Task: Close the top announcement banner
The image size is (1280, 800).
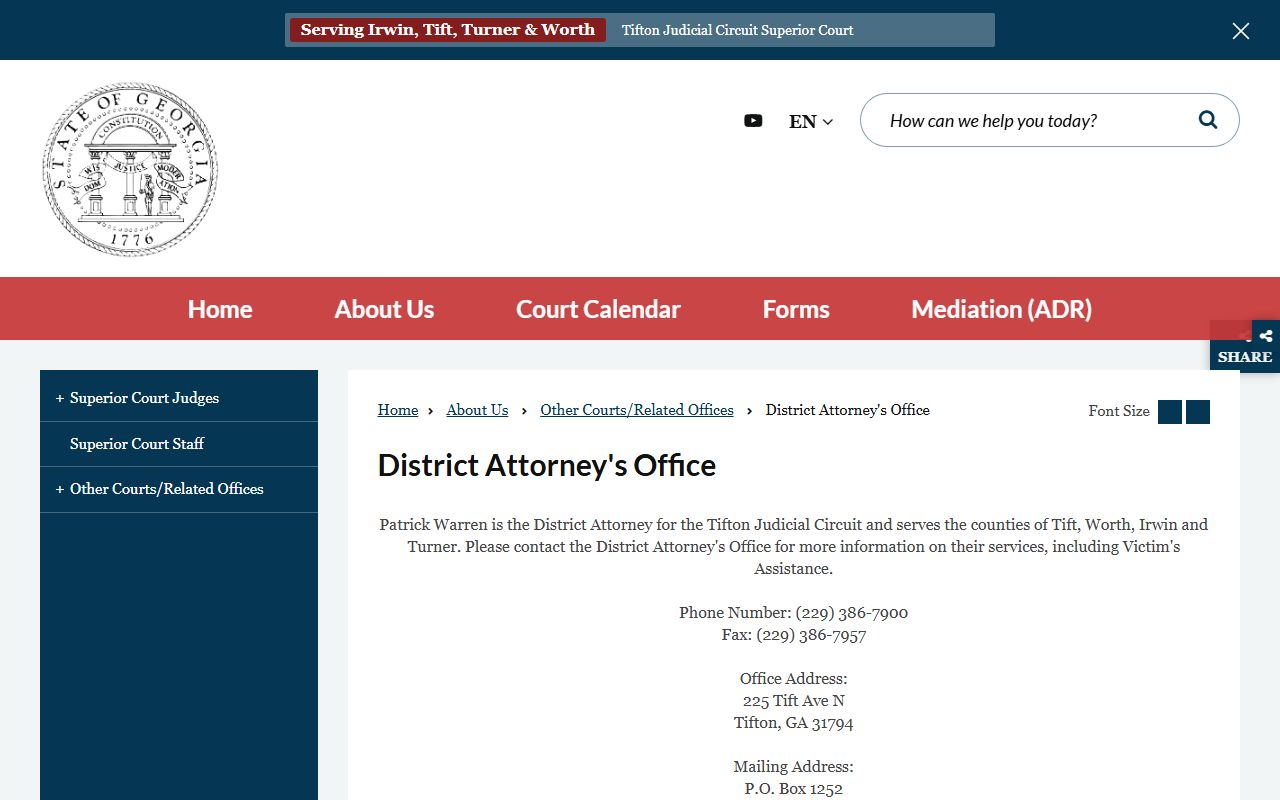Action: click(x=1241, y=31)
